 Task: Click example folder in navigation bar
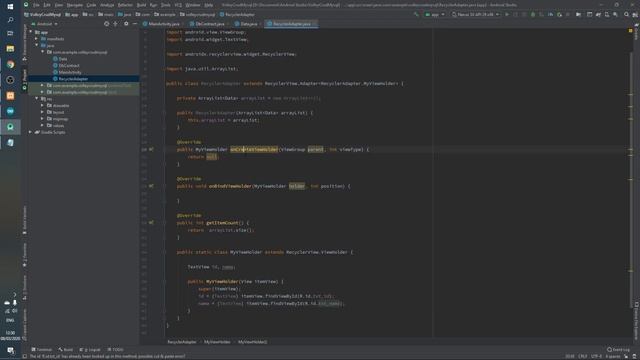click(x=165, y=14)
